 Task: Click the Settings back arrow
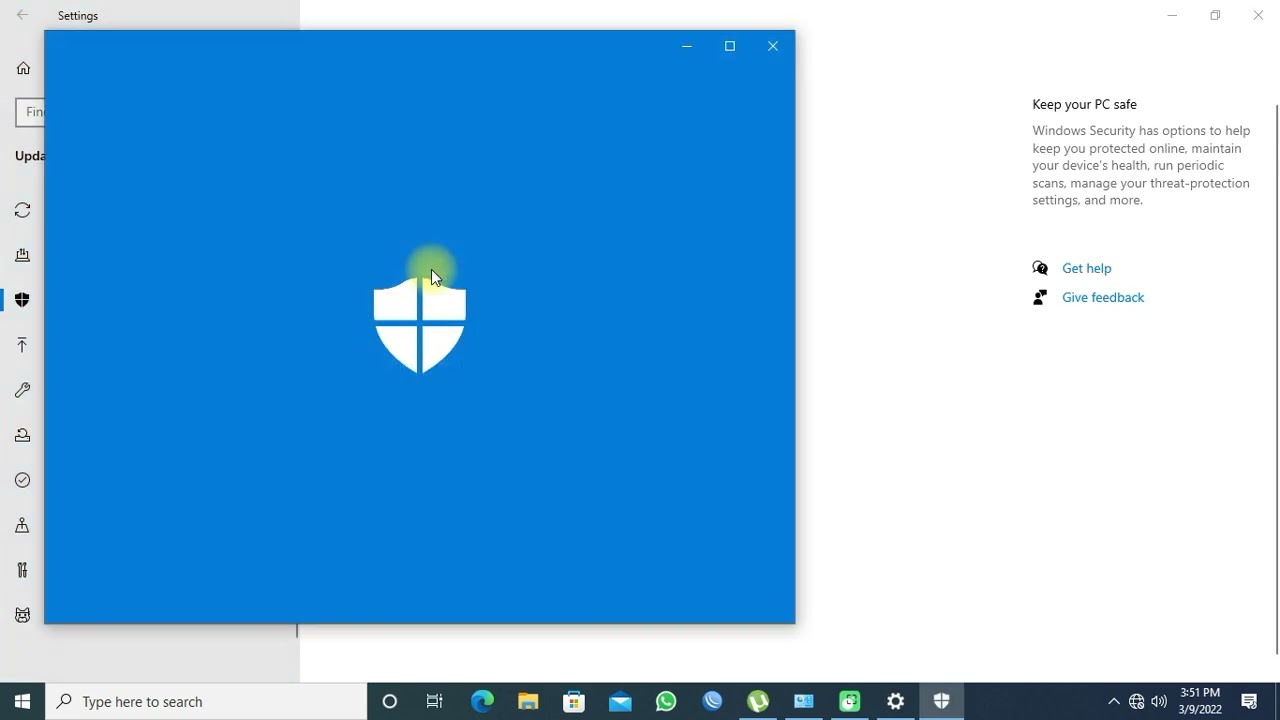click(22, 15)
